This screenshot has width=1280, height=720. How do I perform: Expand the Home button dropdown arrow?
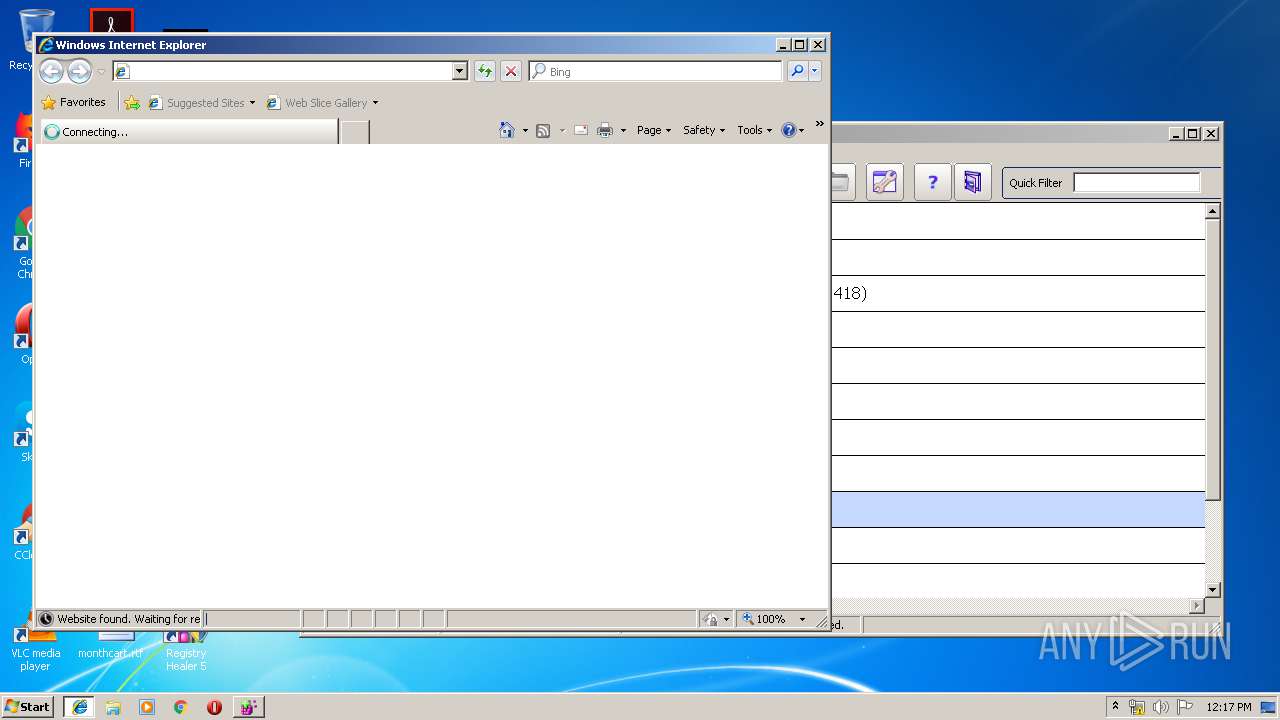(x=525, y=130)
